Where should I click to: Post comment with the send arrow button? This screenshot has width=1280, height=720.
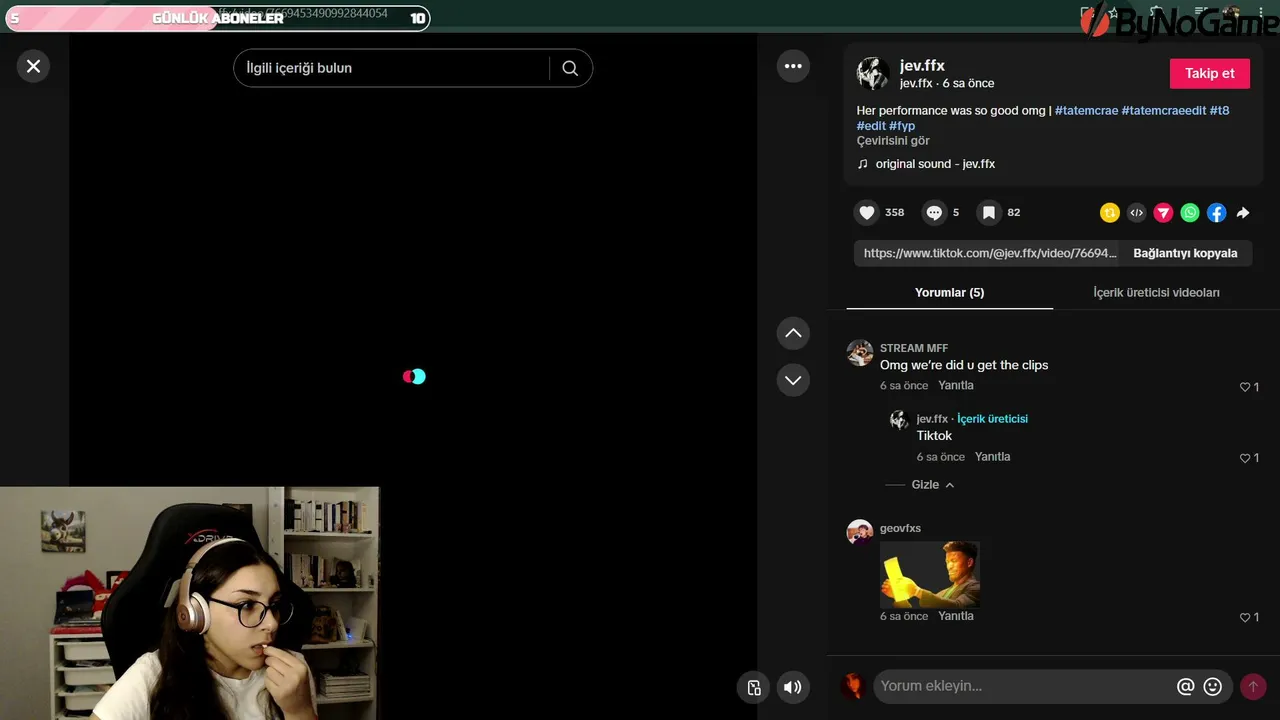click(1253, 687)
